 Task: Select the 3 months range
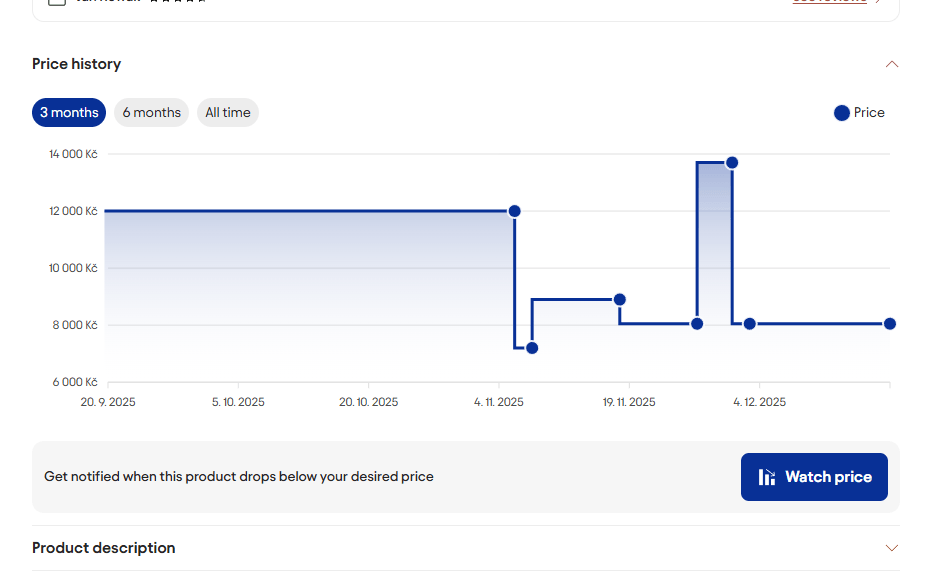[69, 113]
